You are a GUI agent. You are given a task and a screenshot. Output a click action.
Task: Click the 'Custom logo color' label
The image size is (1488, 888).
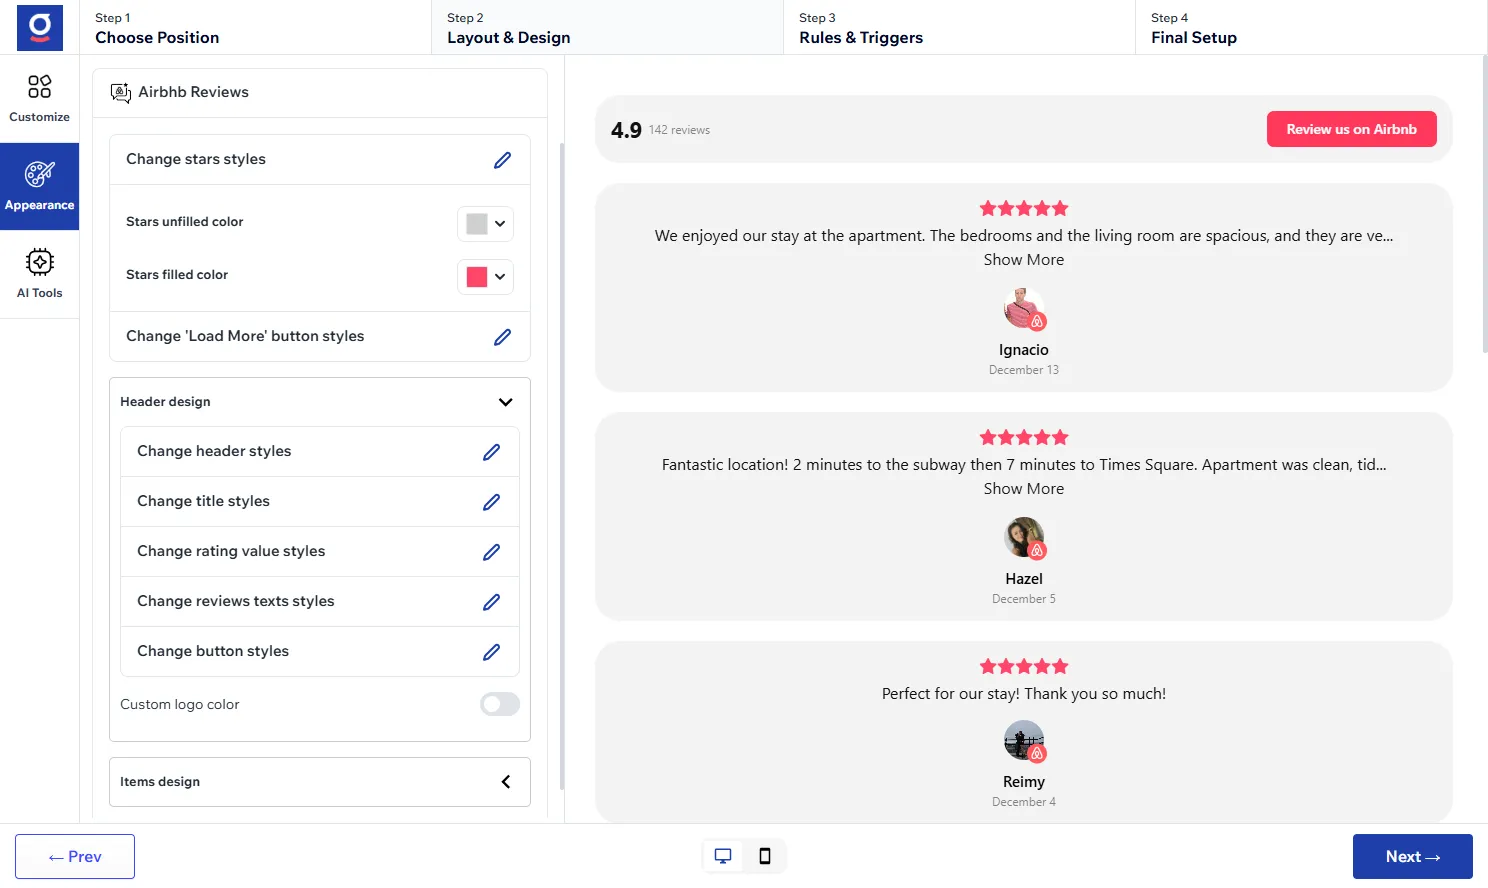[180, 704]
